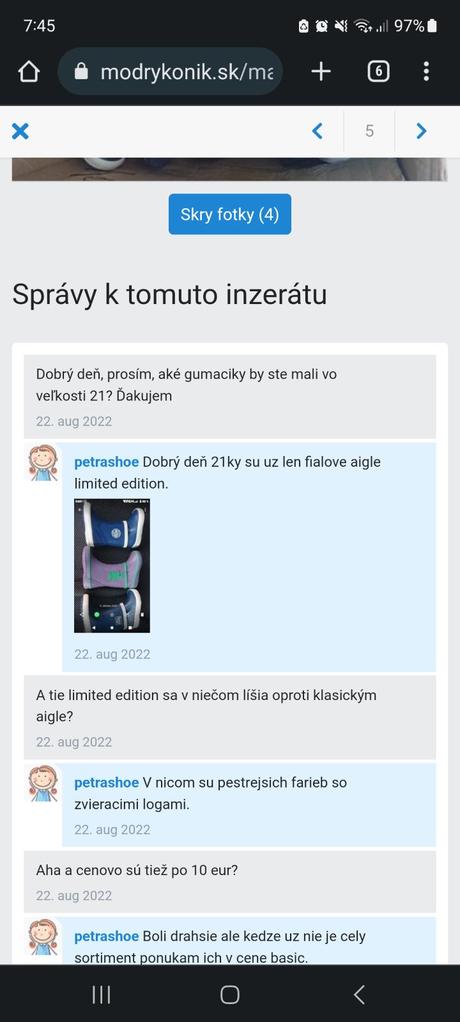Open a new tab with plus icon
Viewport: 460px width, 1022px height.
tap(321, 72)
